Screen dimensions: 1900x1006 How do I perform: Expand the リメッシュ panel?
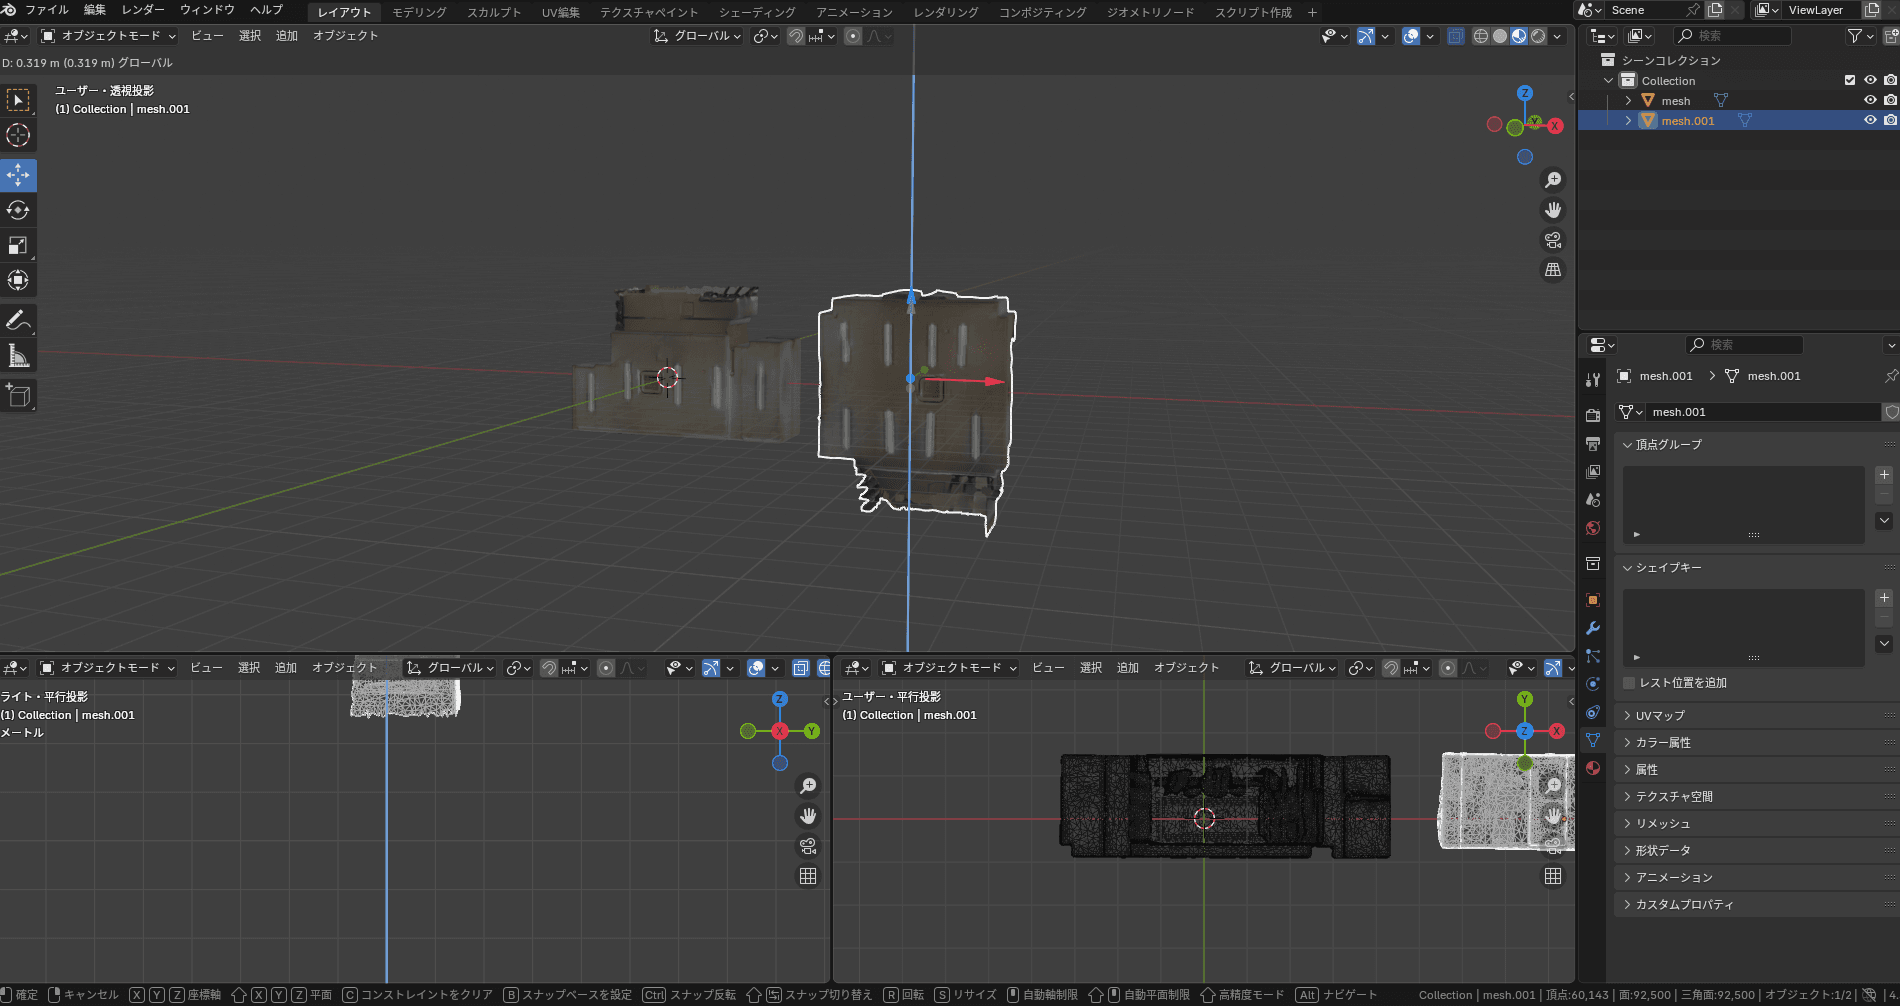point(1662,824)
